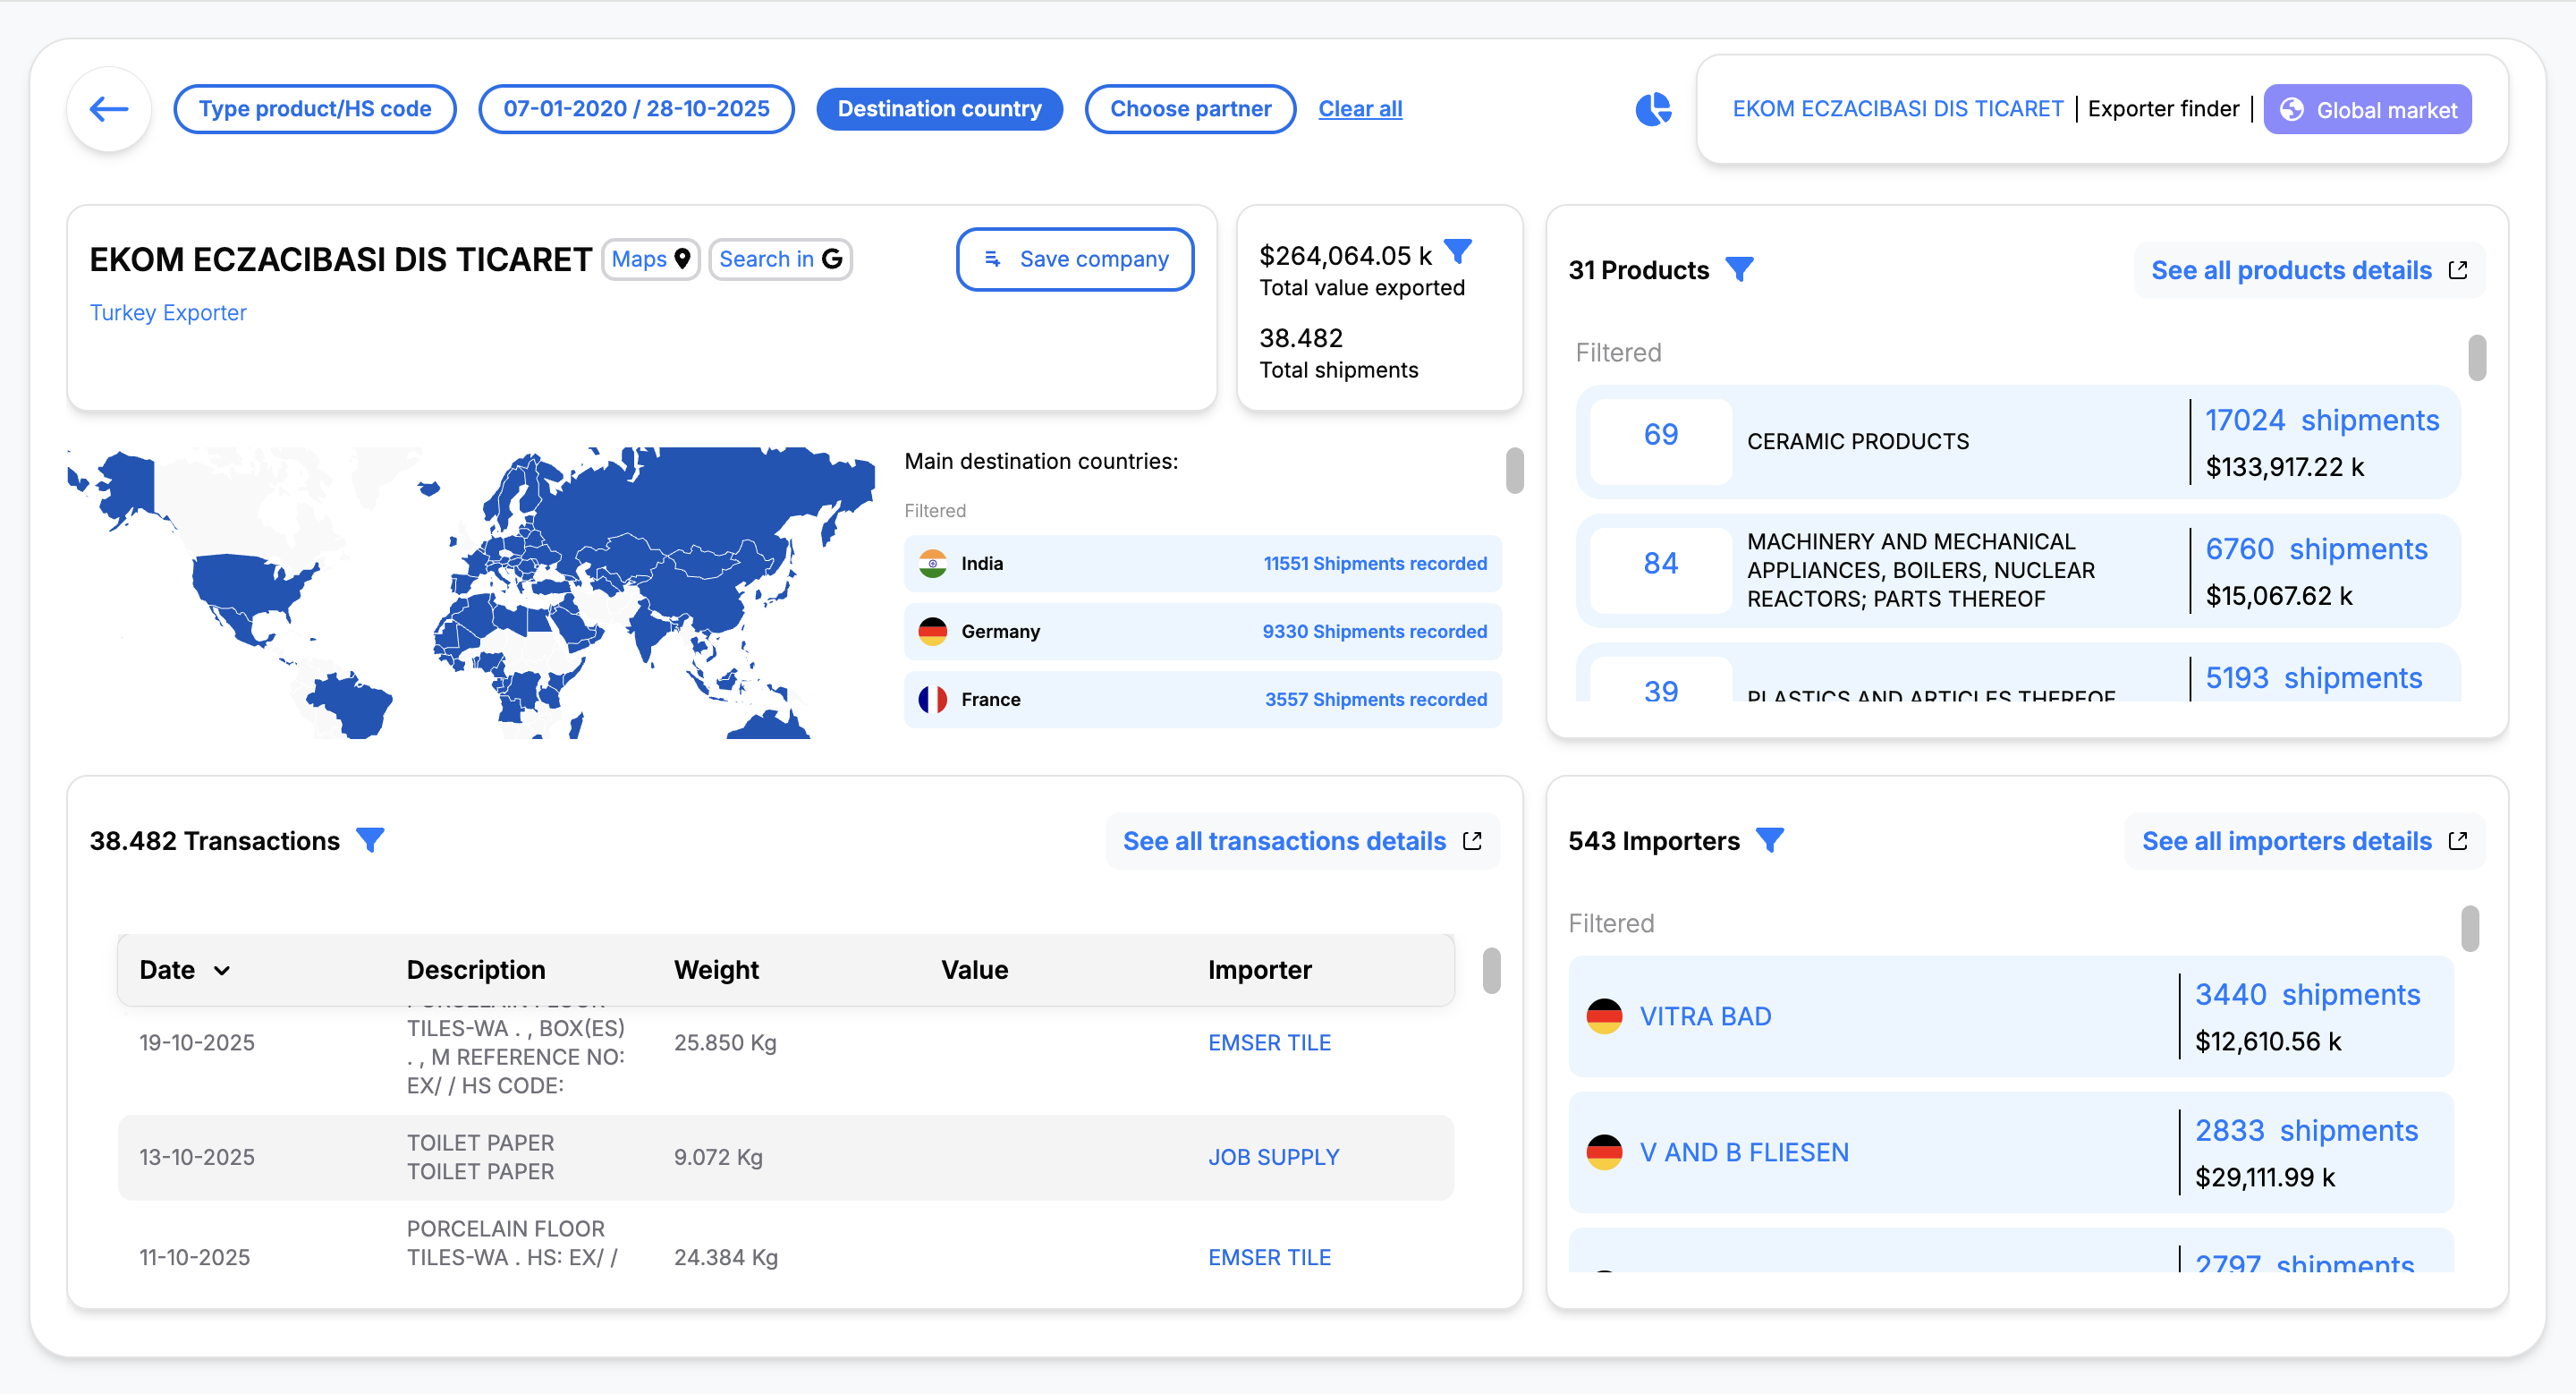This screenshot has width=2576, height=1394.
Task: Select the Germany destination country row
Action: coord(1202,631)
